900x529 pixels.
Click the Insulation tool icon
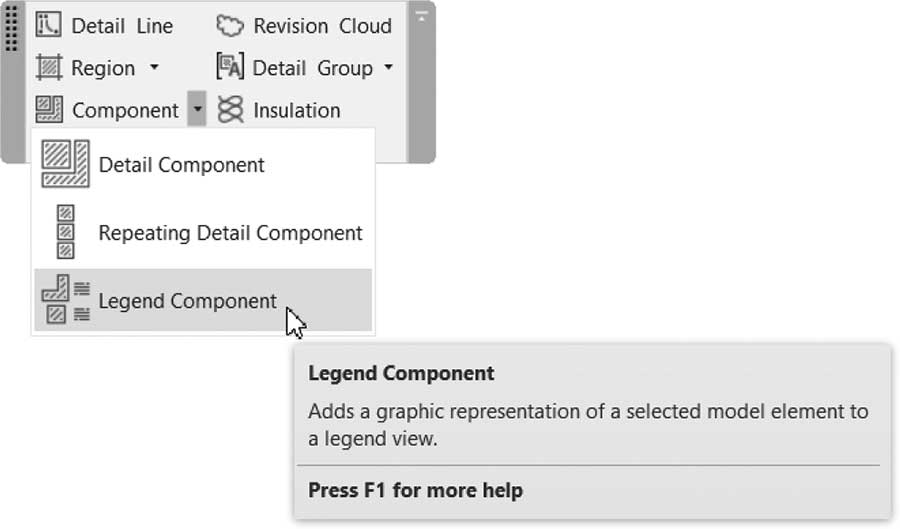[230, 109]
